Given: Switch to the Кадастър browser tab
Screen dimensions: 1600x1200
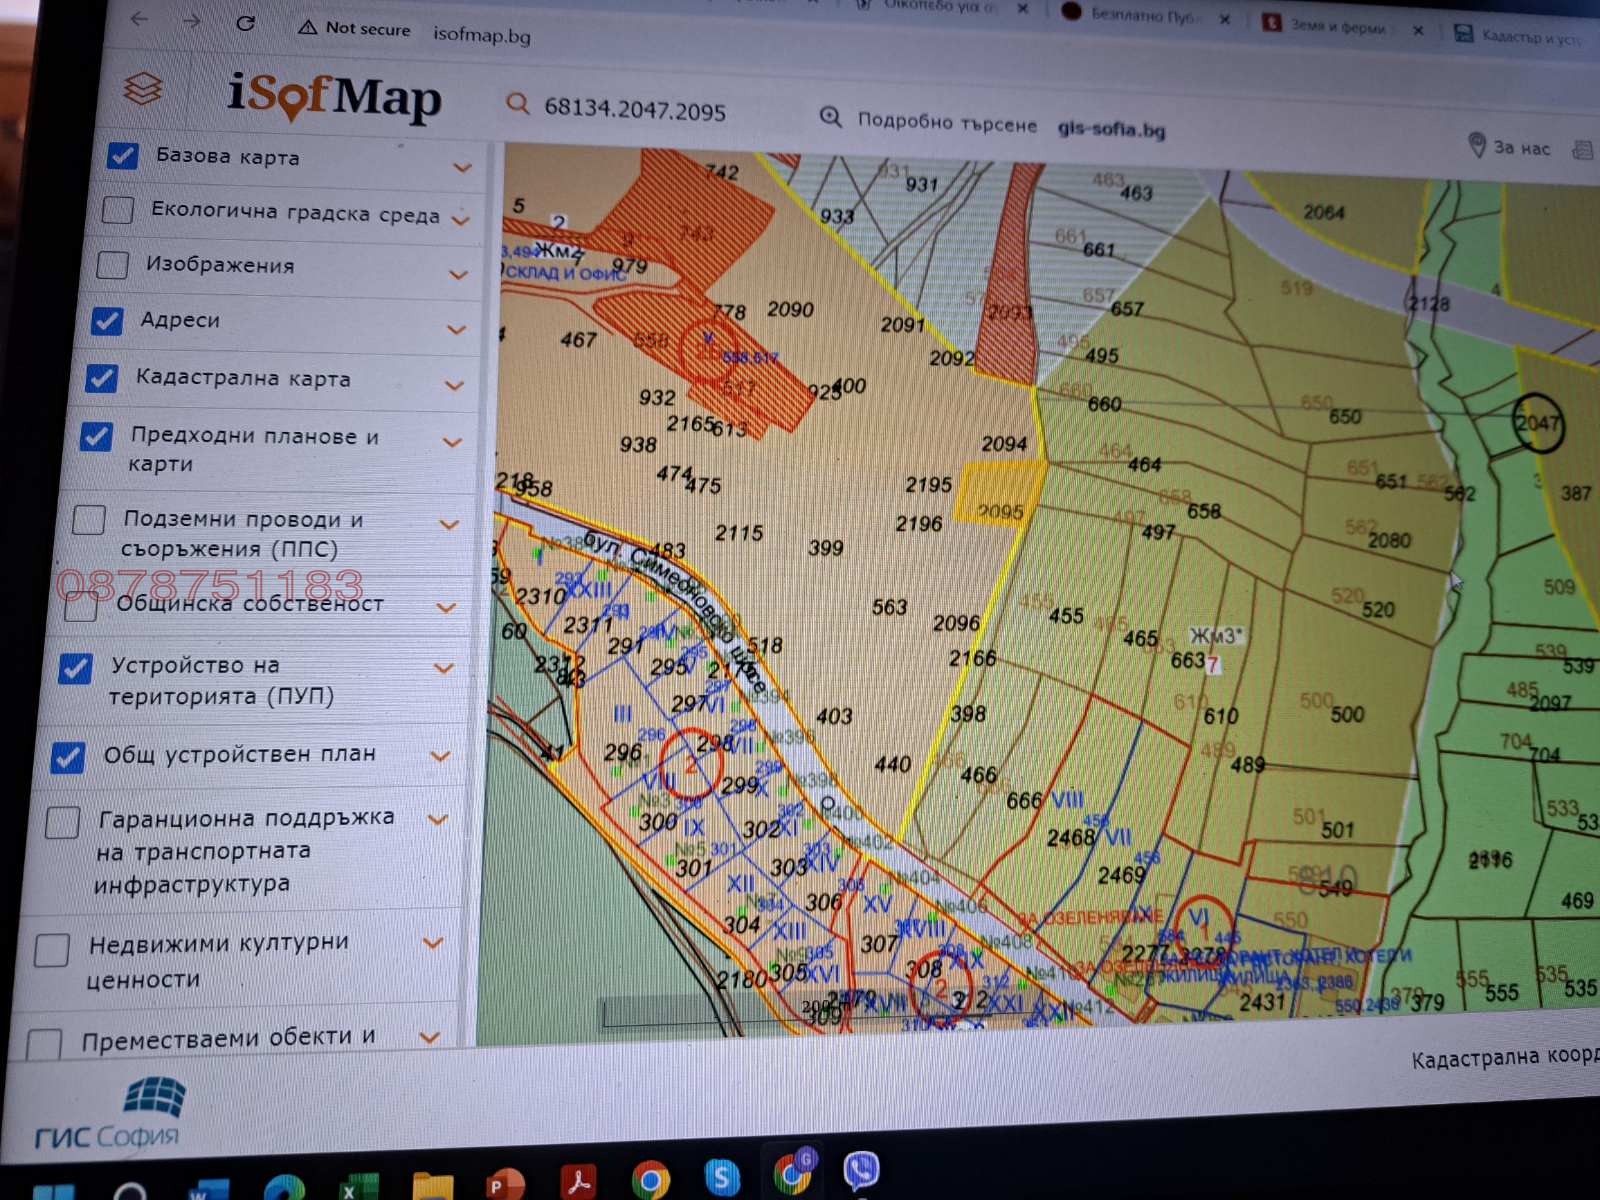Looking at the screenshot, I should pos(1520,36).
